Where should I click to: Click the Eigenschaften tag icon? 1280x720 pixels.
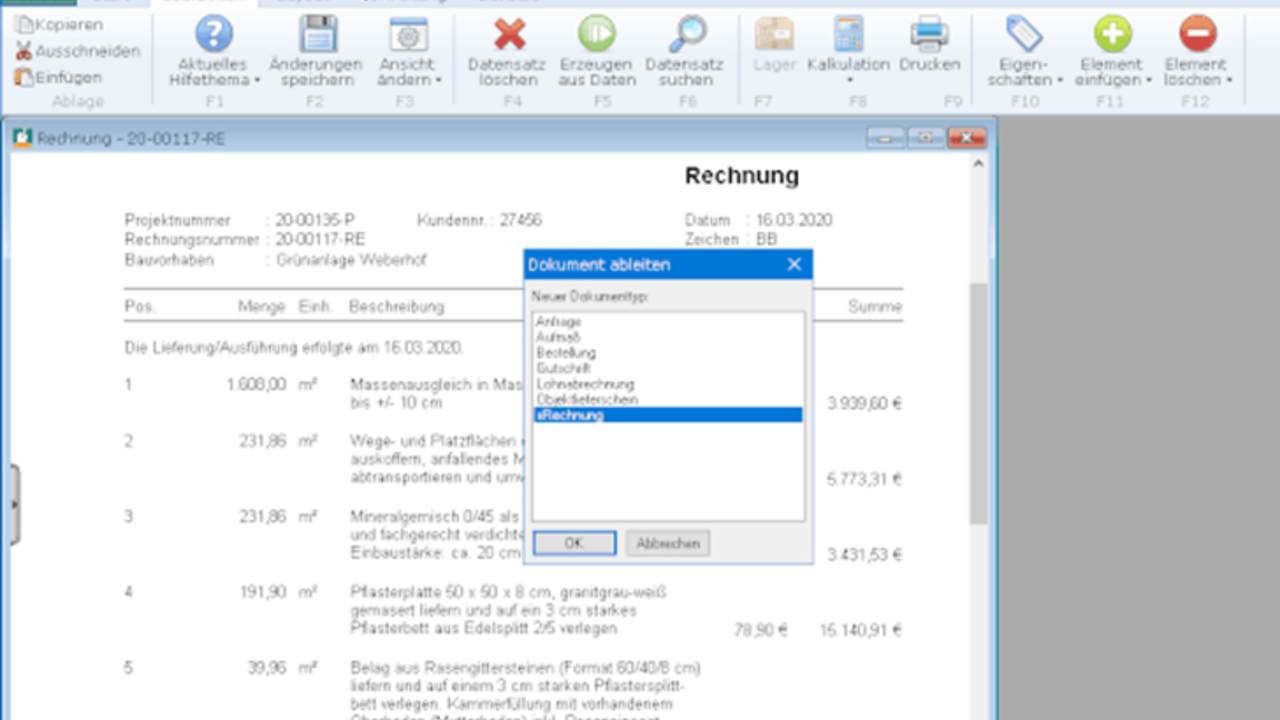[x=1024, y=34]
